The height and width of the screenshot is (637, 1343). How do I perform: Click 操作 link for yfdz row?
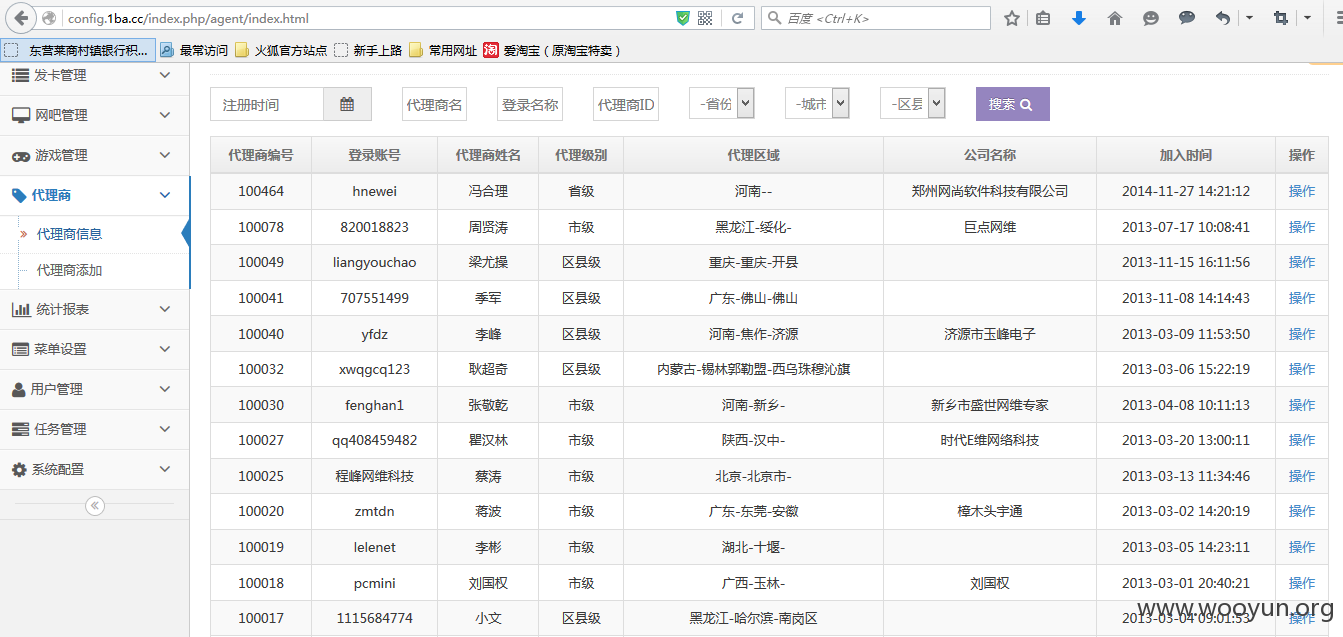point(1302,334)
